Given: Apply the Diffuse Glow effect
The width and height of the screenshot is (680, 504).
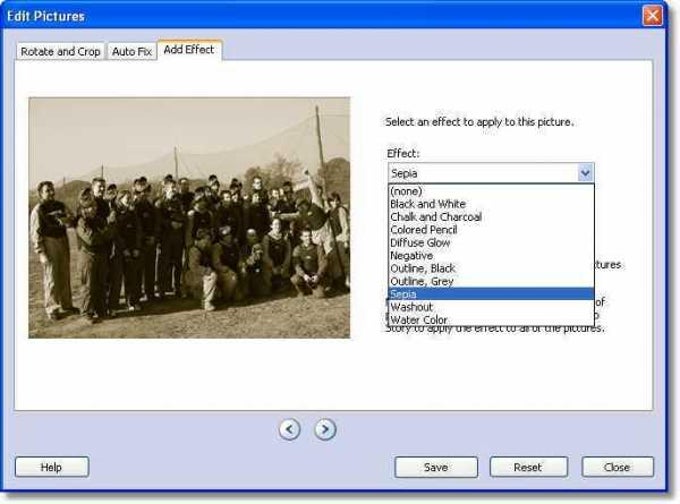Looking at the screenshot, I should click(x=491, y=242).
